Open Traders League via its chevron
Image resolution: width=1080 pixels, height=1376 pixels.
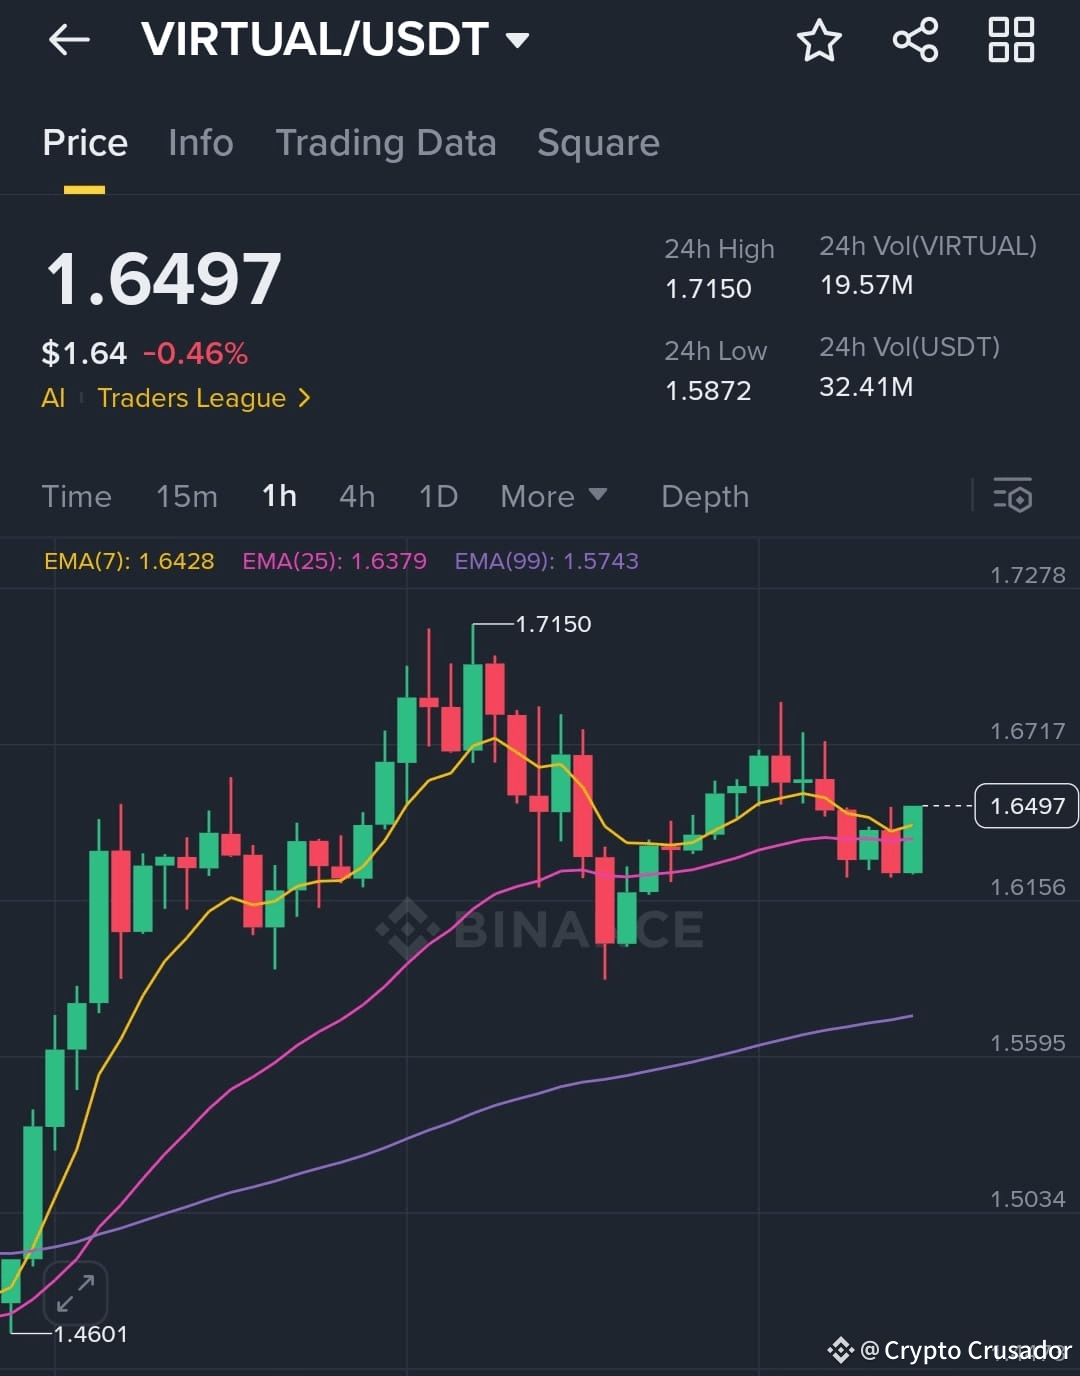tap(303, 398)
